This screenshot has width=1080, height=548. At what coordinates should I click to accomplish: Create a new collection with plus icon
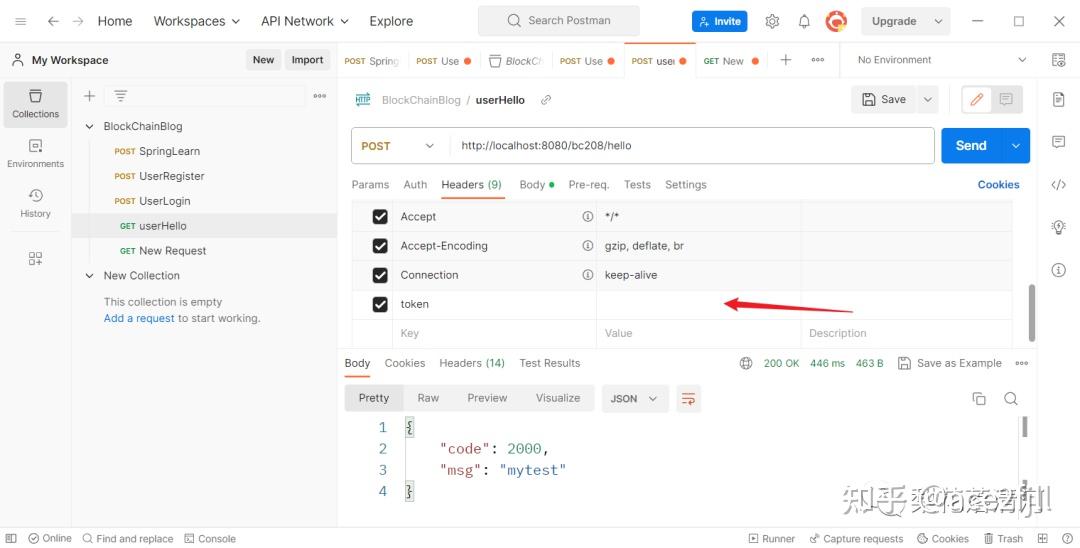tap(90, 96)
